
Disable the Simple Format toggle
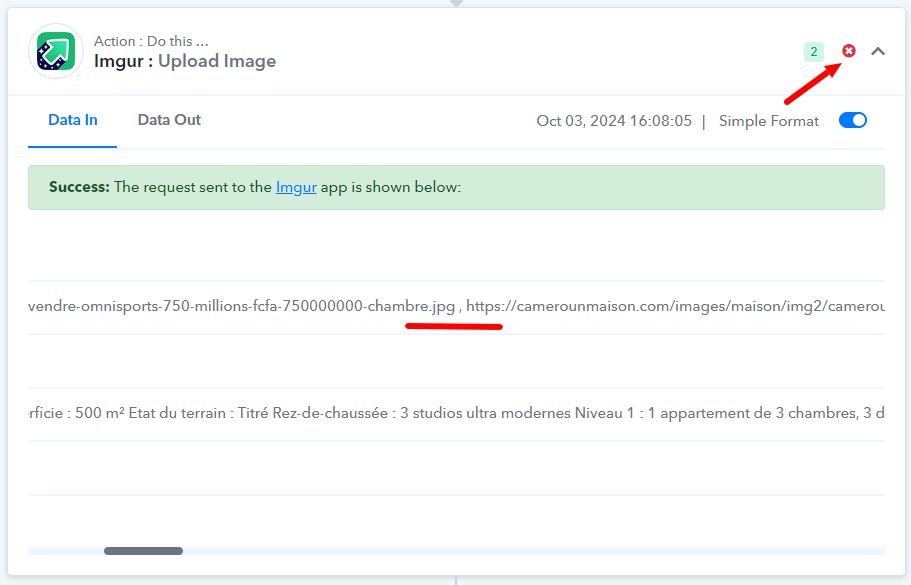pos(852,121)
